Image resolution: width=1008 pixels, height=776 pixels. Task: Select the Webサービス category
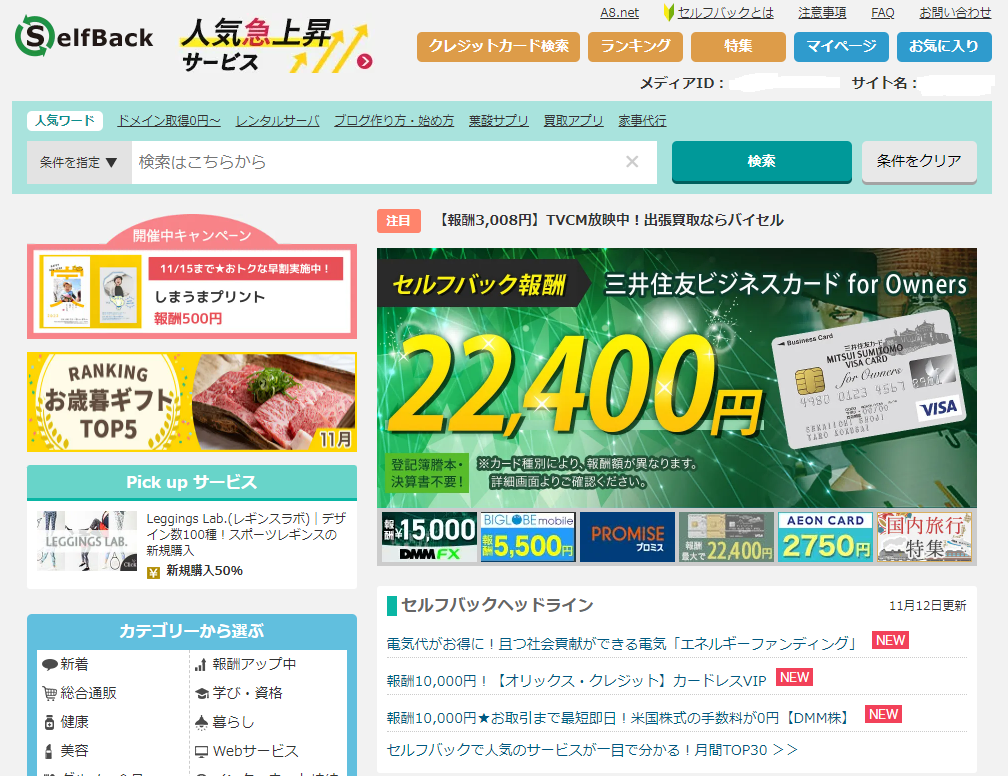247,750
